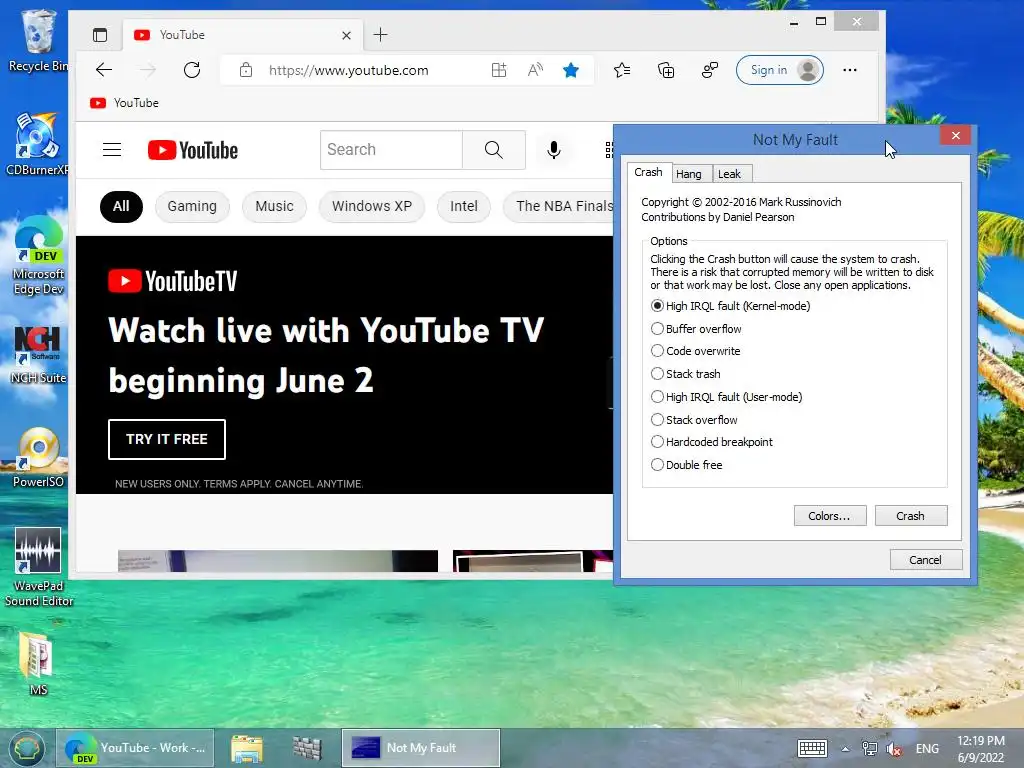Show hidden tray icons arrow
Viewport: 1024px width, 768px height.
pyautogui.click(x=845, y=749)
